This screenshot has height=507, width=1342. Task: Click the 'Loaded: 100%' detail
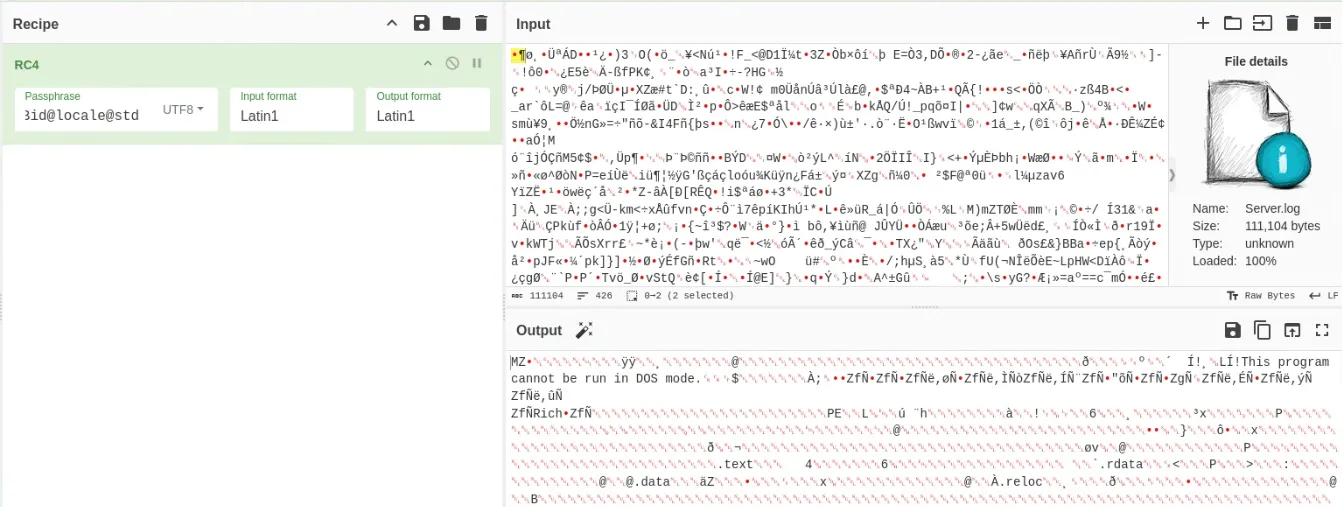[1235, 260]
